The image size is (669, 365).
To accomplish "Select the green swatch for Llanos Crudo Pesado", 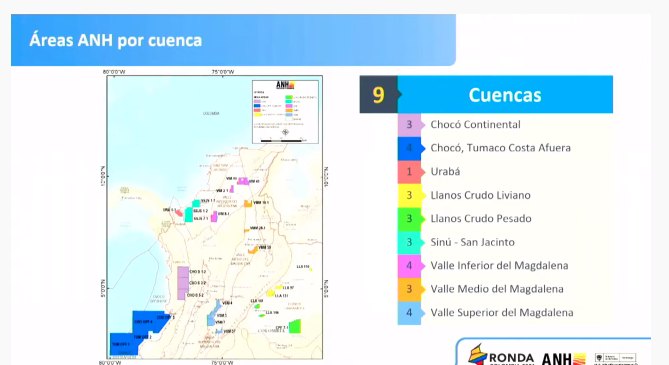I will (x=409, y=219).
